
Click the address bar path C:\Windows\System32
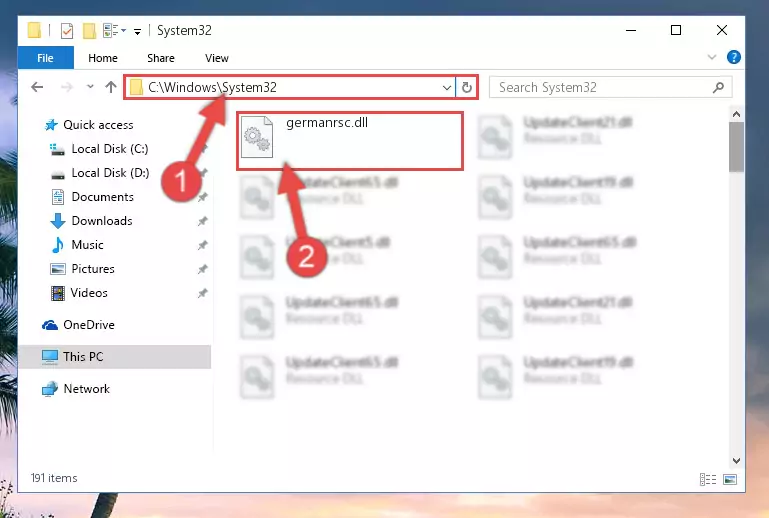212,87
